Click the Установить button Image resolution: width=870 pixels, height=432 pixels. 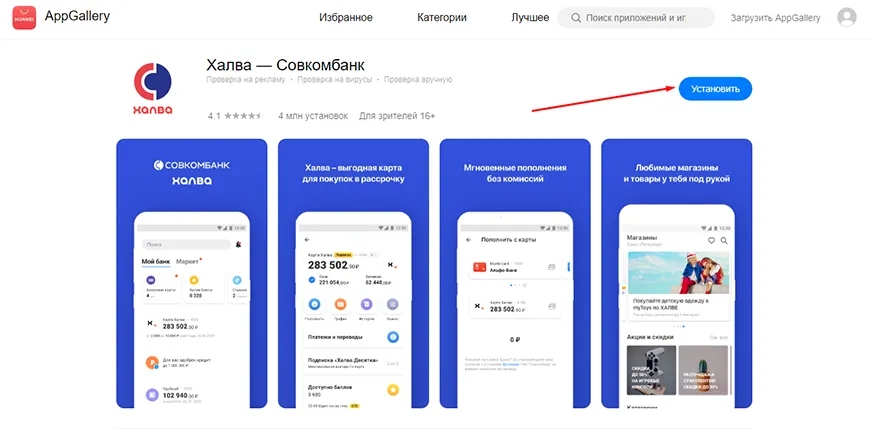715,89
